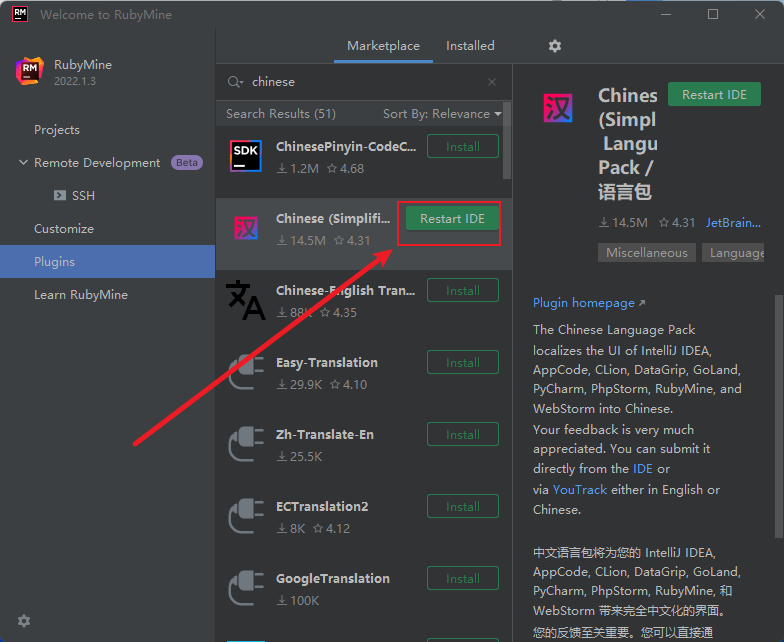Select SSH under Remote Development
Viewport: 784px width, 642px height.
(83, 196)
